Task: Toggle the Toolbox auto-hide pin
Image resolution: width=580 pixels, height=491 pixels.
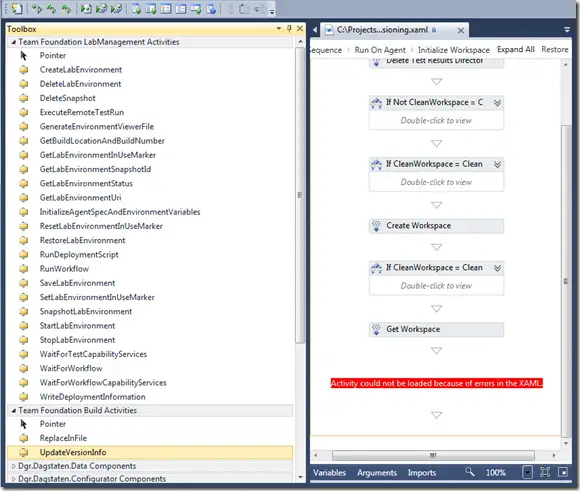Action: click(x=289, y=28)
